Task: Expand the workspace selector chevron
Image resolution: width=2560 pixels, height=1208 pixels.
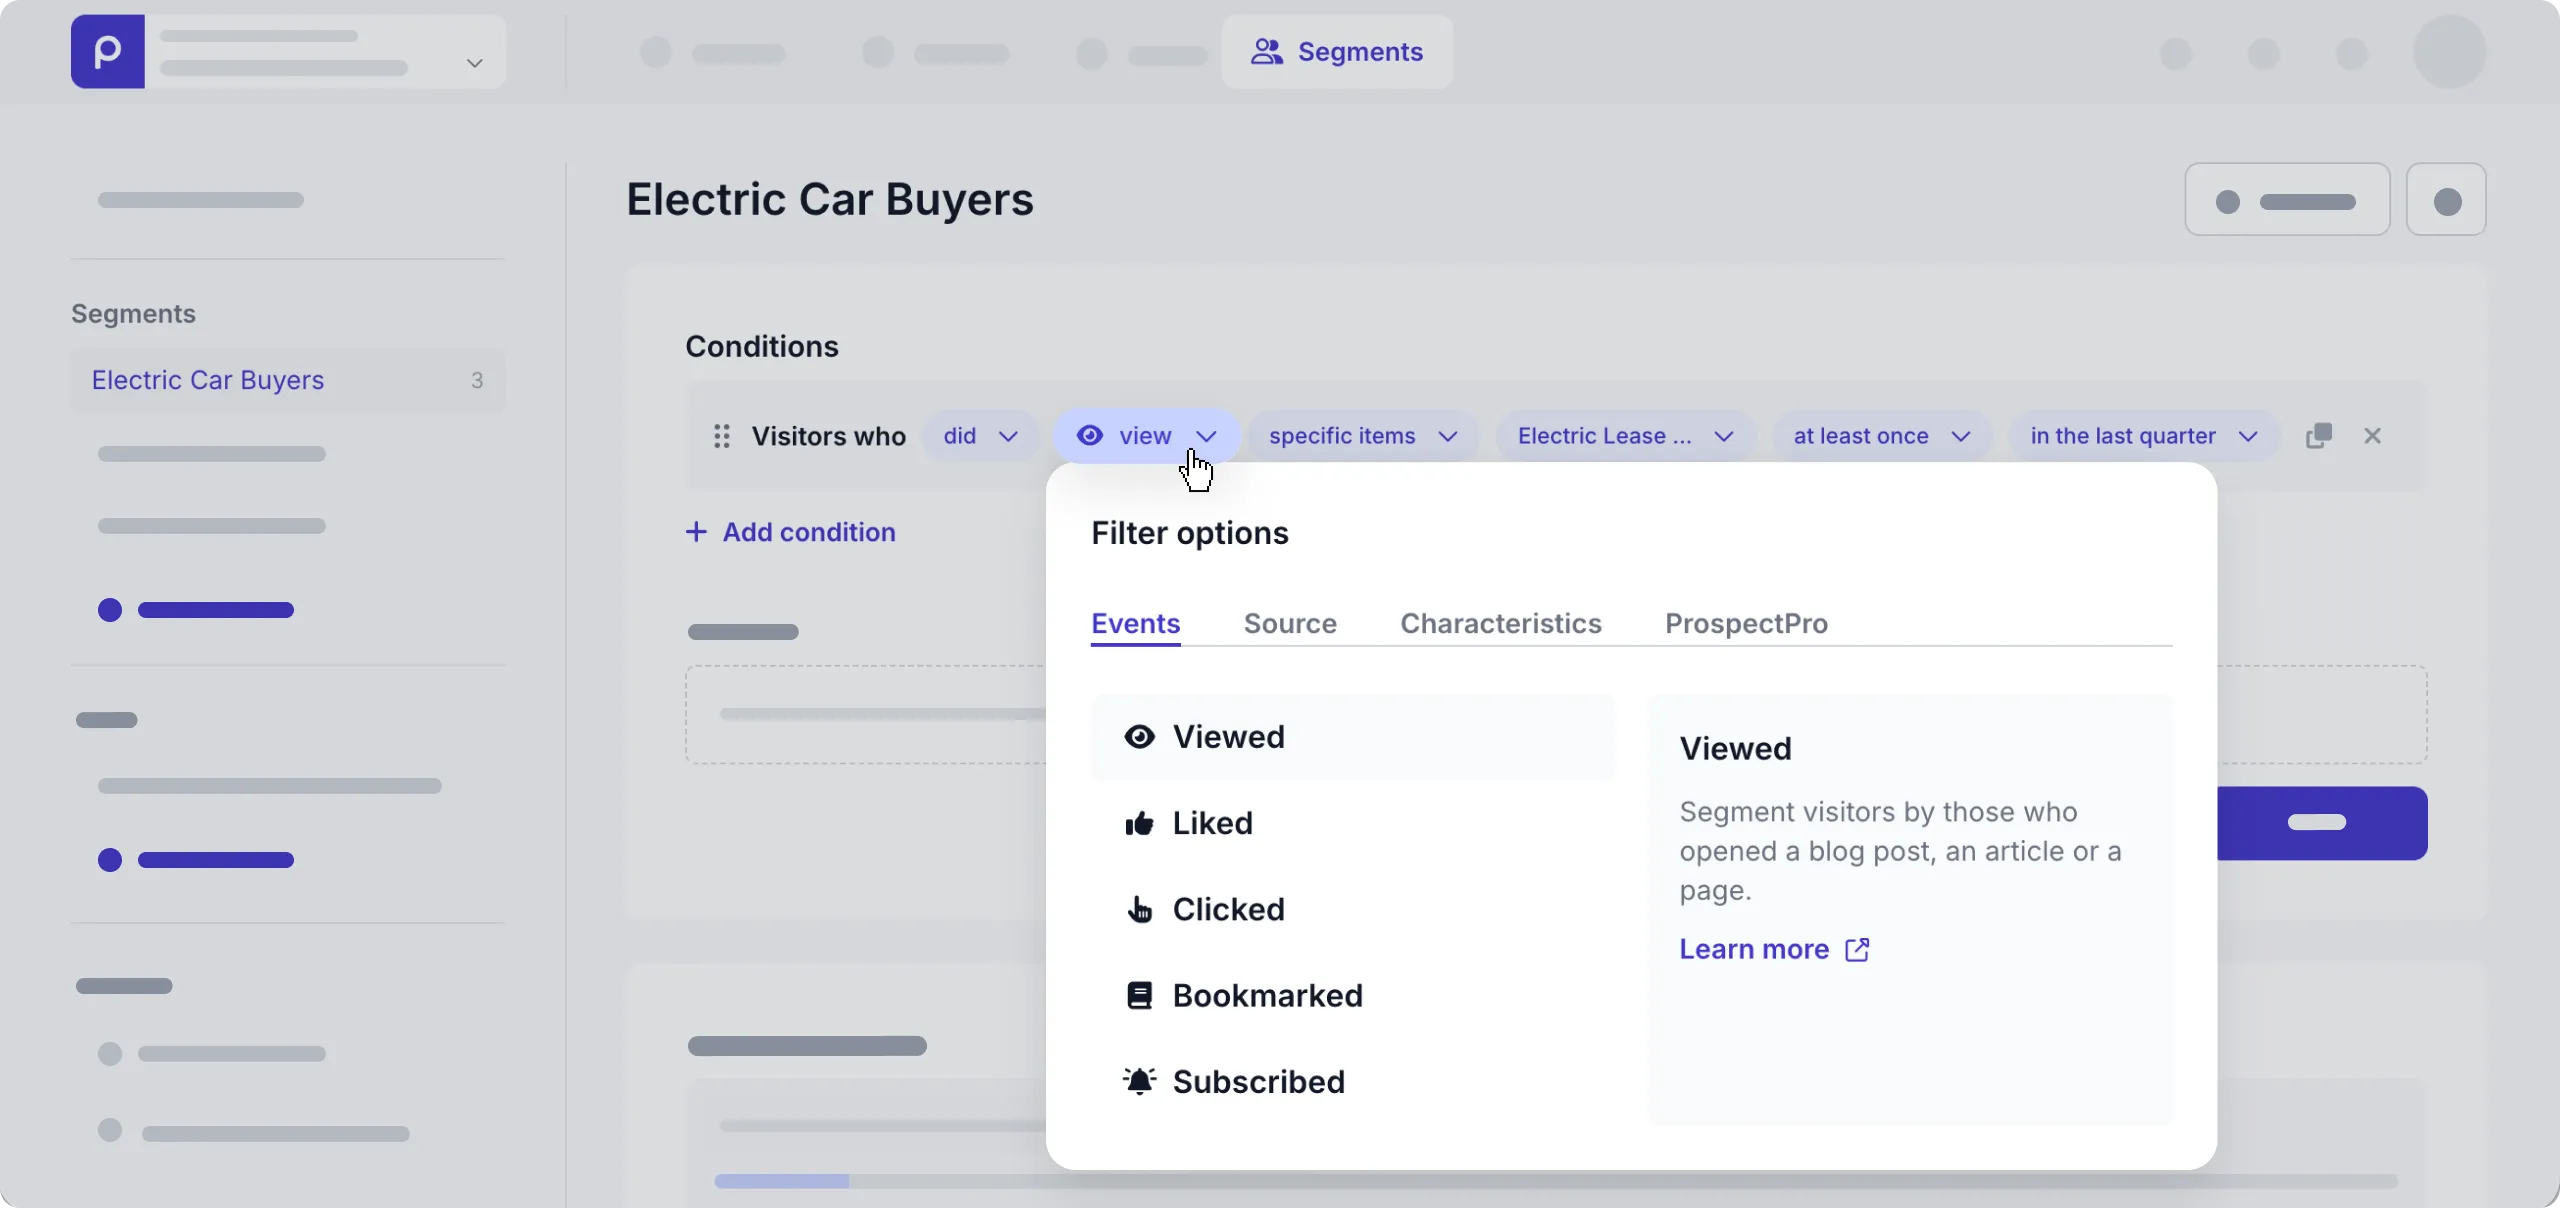Action: coord(475,64)
